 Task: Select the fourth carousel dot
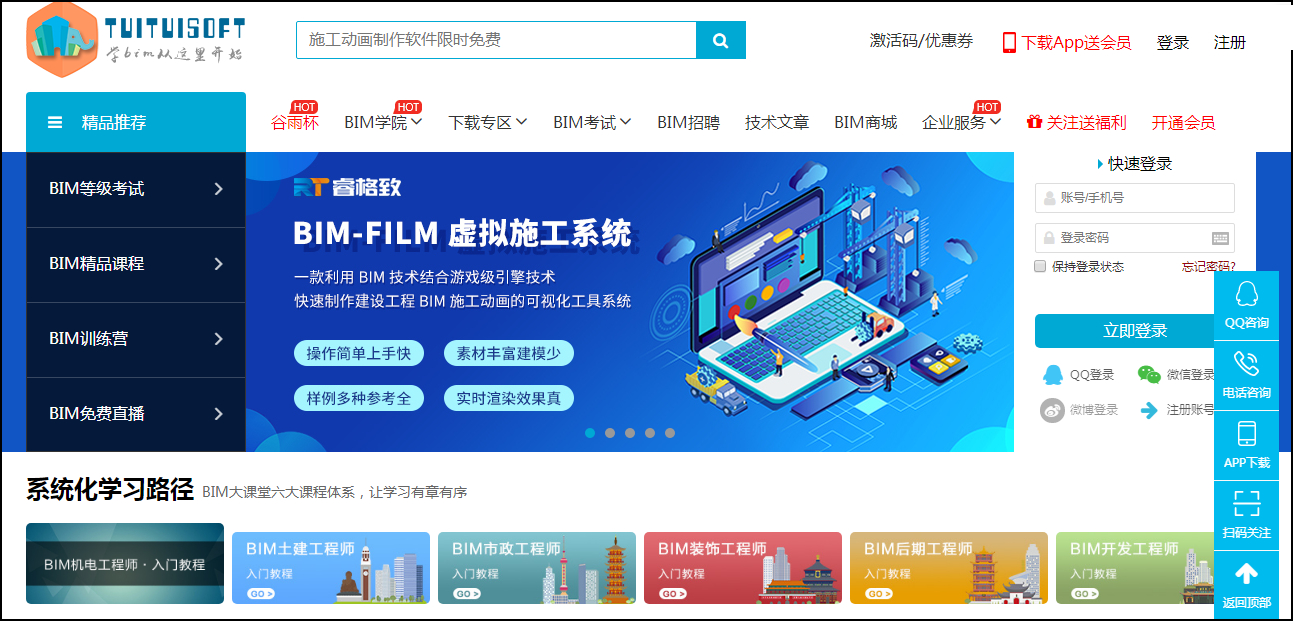click(x=650, y=433)
